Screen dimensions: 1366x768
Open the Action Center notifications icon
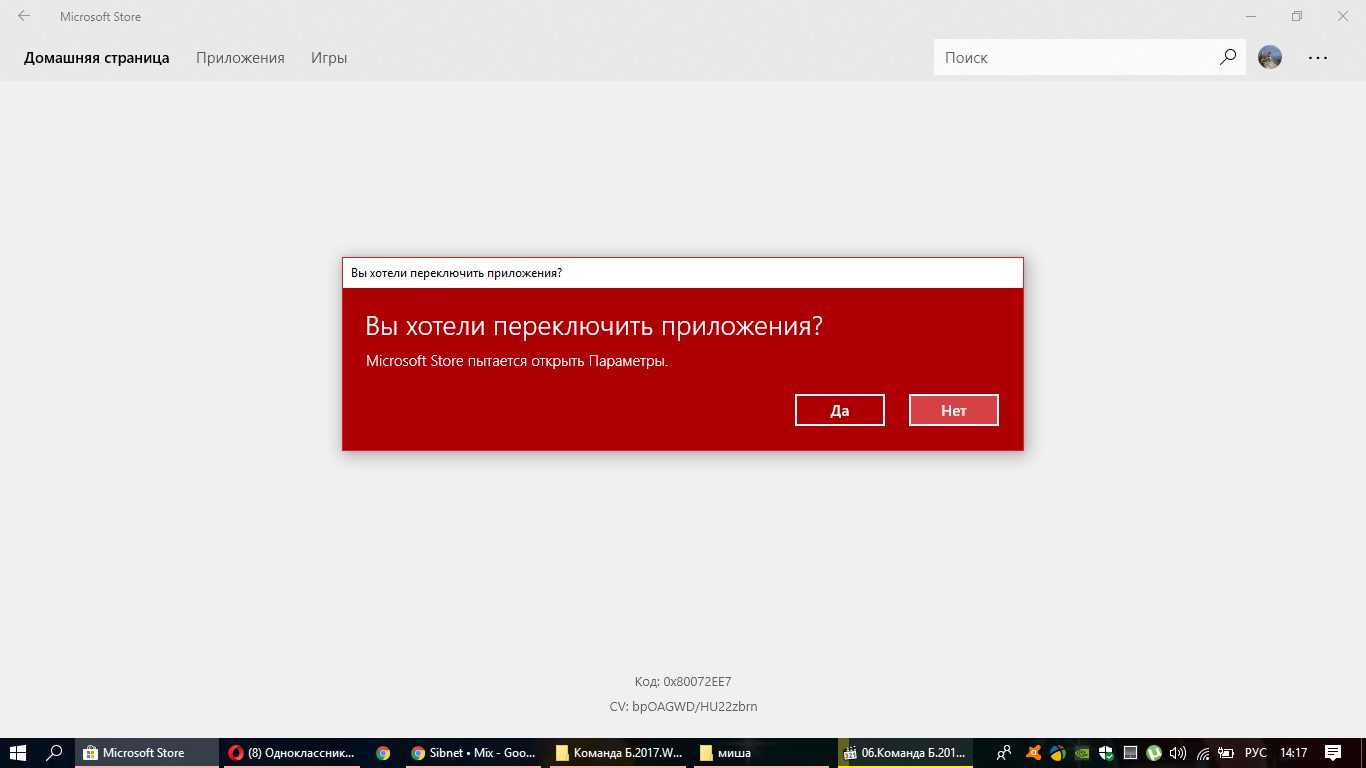1333,753
